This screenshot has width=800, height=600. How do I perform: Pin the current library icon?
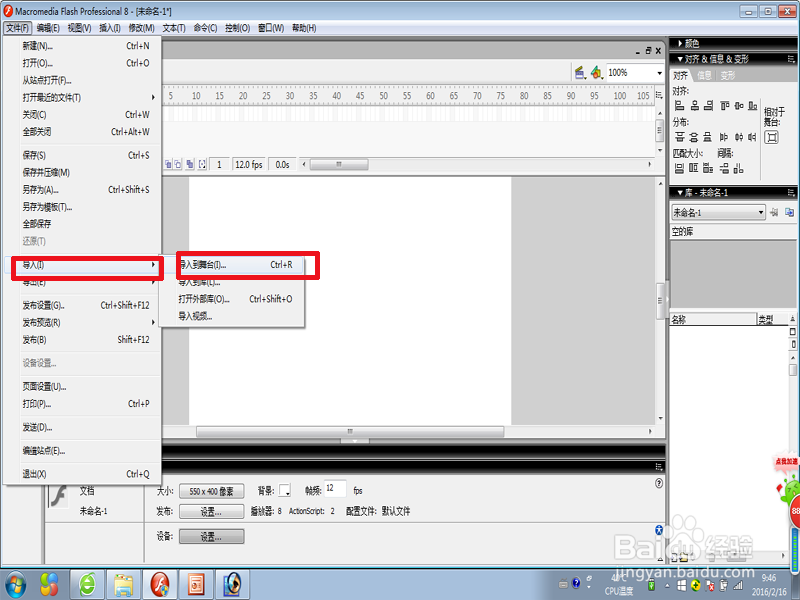tap(774, 212)
